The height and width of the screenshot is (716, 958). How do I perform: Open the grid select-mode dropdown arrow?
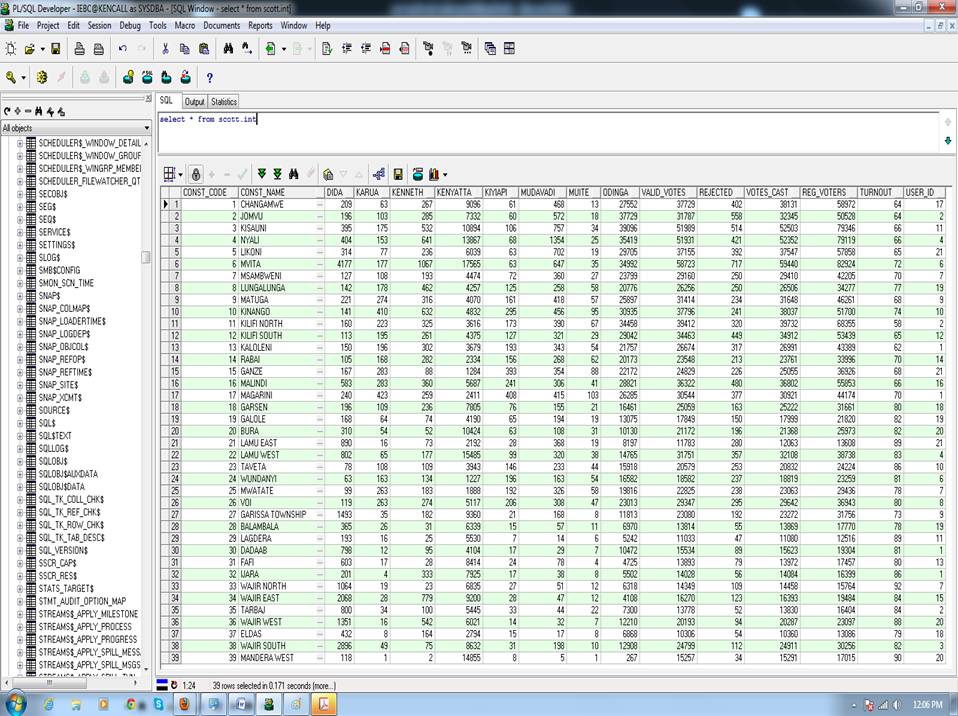[181, 174]
